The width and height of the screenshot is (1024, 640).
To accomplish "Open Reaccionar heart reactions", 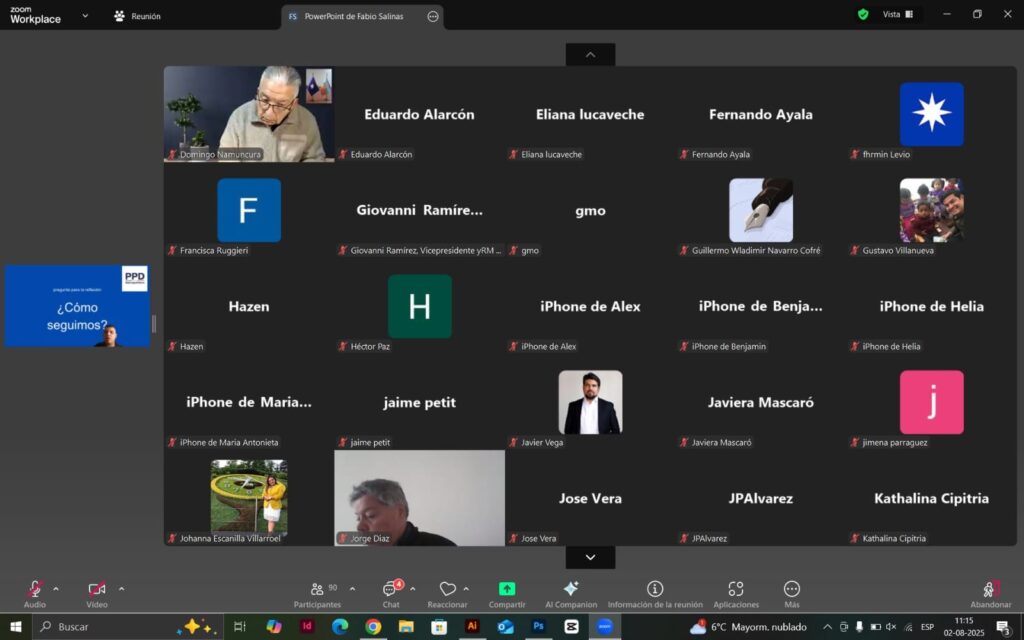I will point(447,593).
